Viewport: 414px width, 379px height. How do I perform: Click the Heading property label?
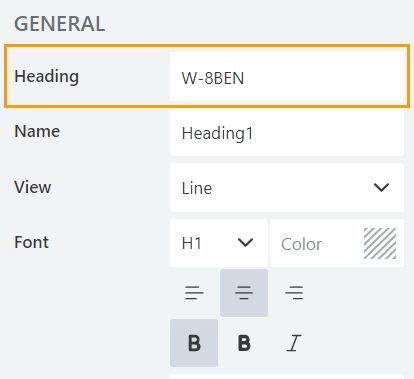point(47,76)
